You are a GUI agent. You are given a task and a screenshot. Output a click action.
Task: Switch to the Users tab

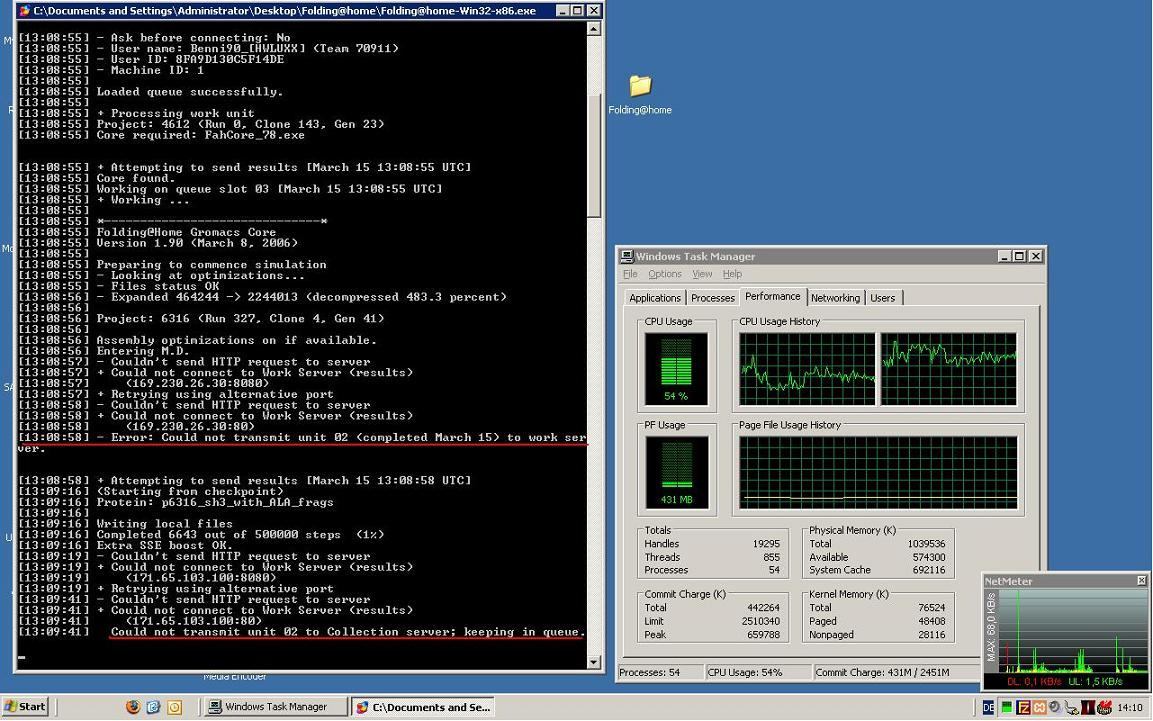882,298
